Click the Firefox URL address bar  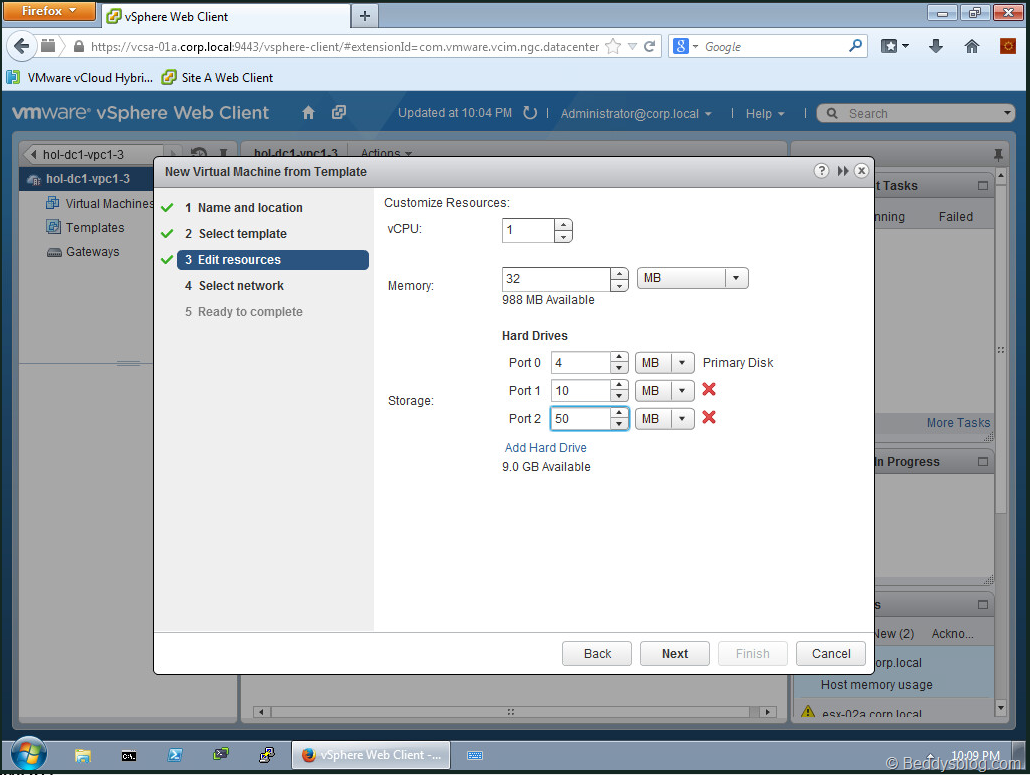344,47
